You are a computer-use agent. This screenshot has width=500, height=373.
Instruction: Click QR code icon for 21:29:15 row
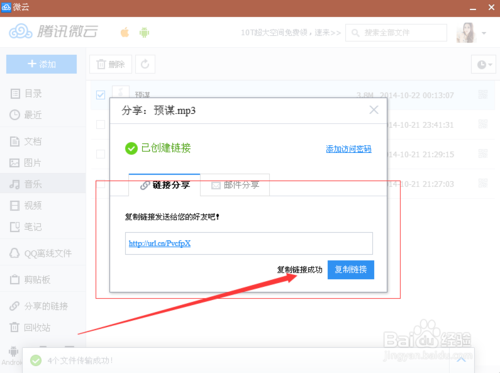[483, 154]
